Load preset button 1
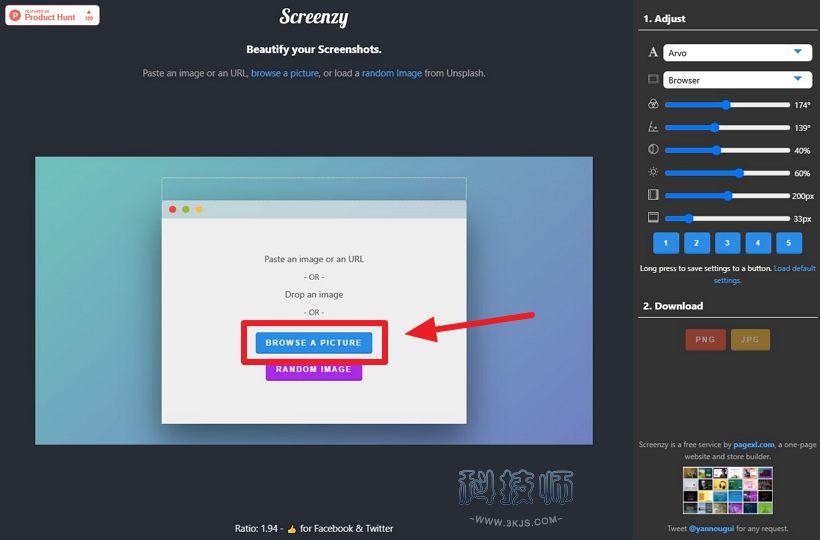The width and height of the screenshot is (820, 540). [666, 243]
